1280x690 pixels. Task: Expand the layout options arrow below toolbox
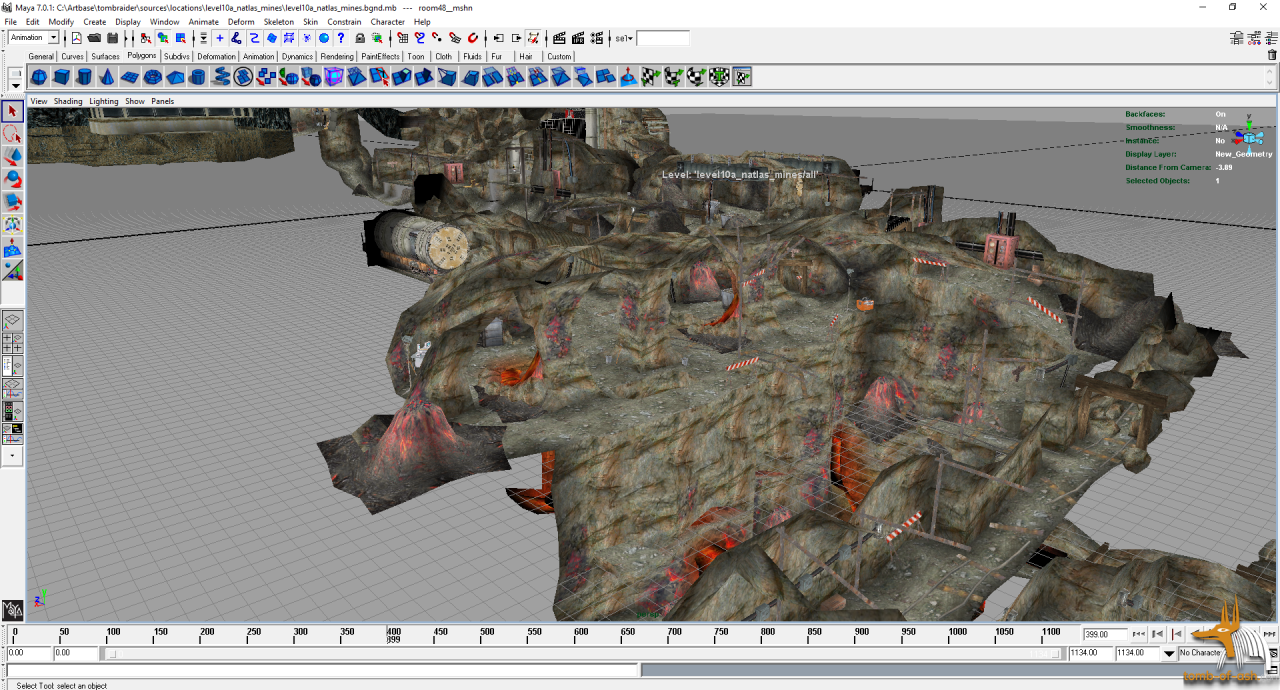point(13,454)
